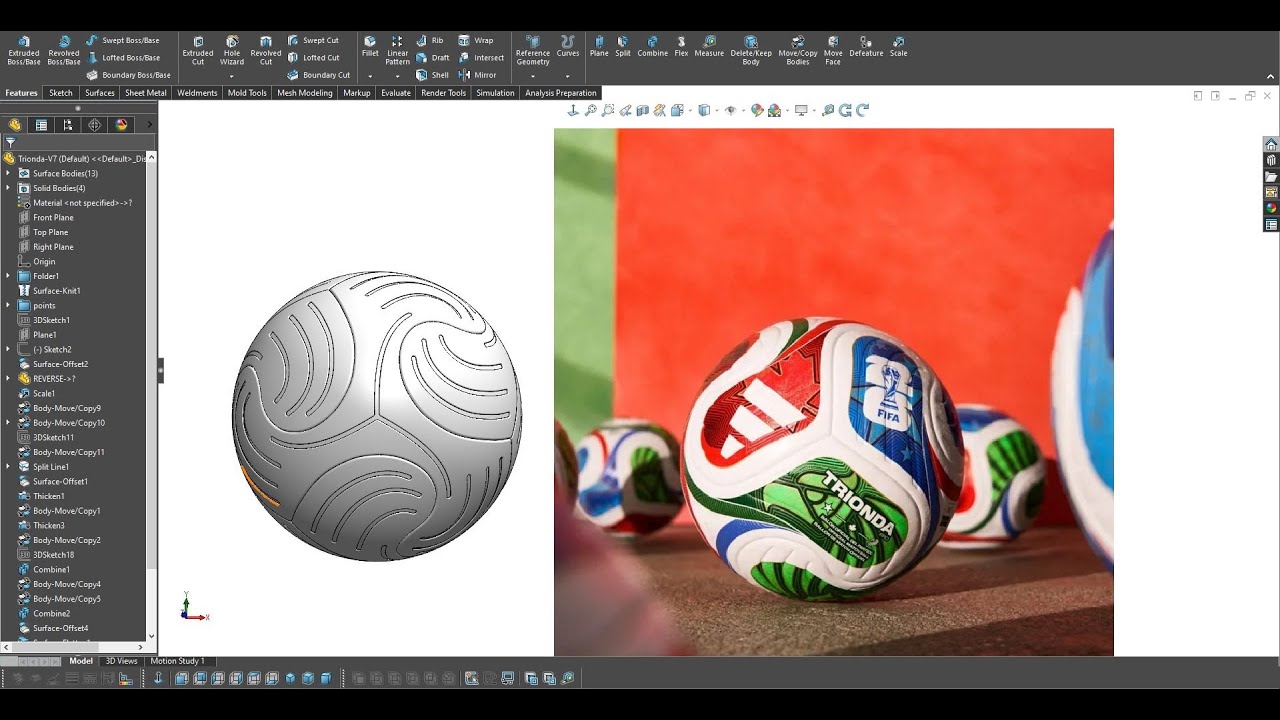Image resolution: width=1280 pixels, height=720 pixels.
Task: Open the ConfigurationManager tab icon
Action: click(x=68, y=125)
